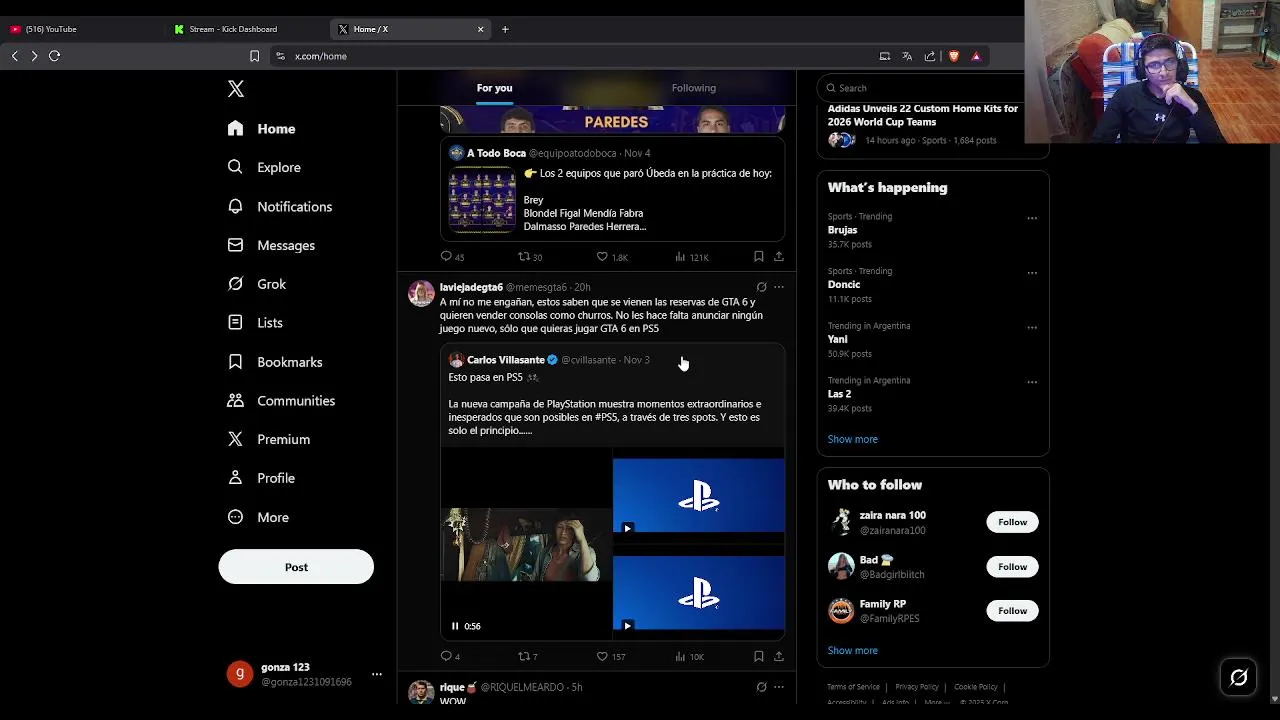Screen dimensions: 1280x720
Task: Open account options next to gonza 123
Action: 377,674
